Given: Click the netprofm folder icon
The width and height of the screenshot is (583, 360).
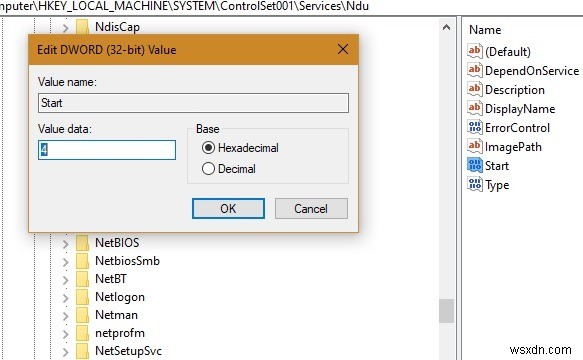Looking at the screenshot, I should point(82,333).
